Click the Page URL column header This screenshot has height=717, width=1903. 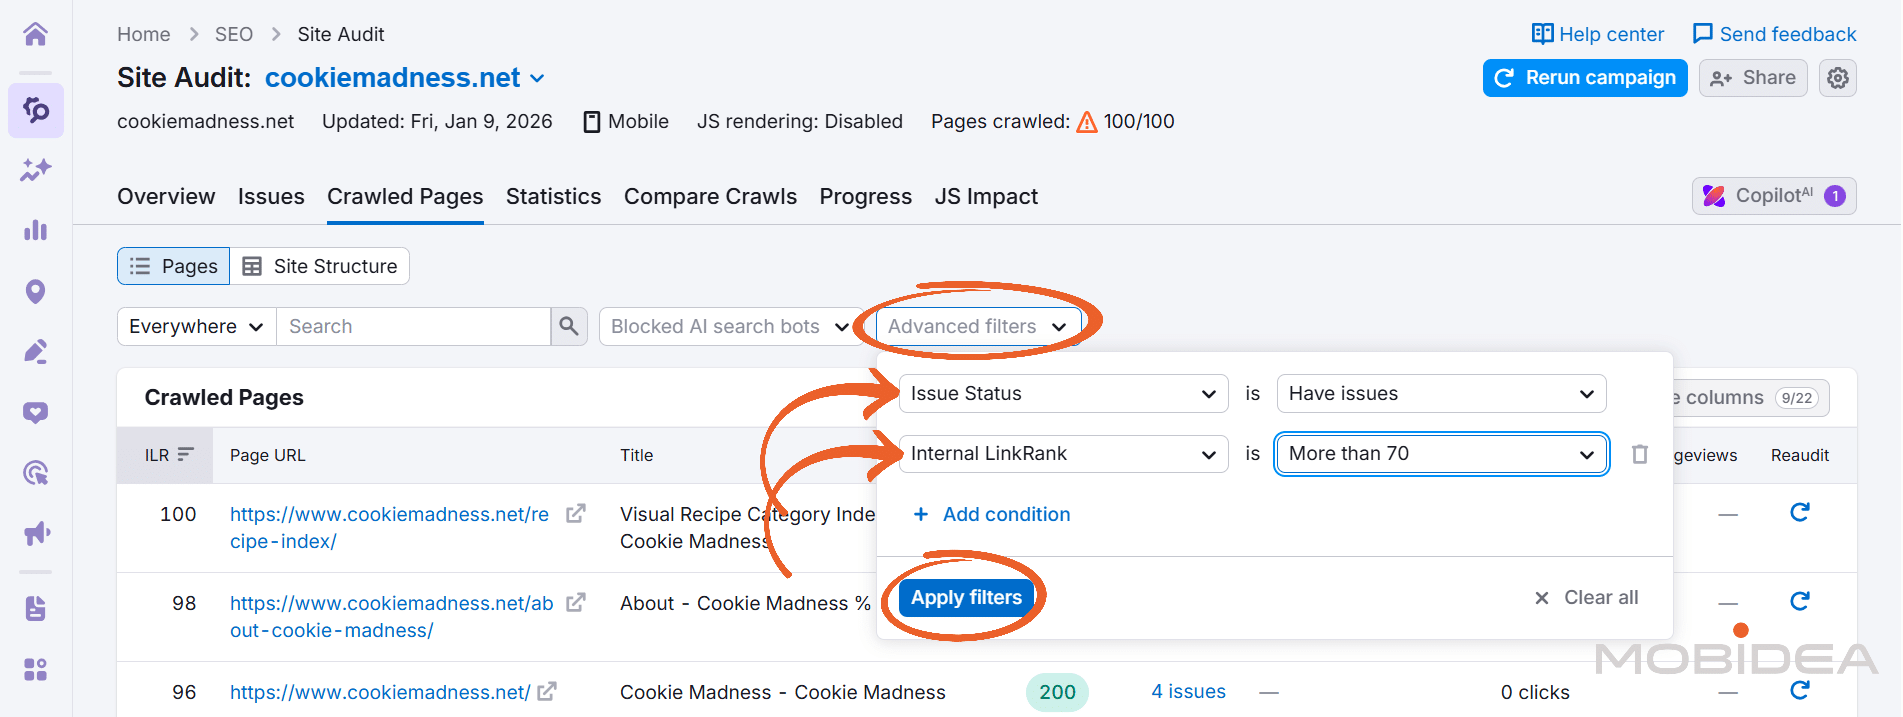click(268, 455)
